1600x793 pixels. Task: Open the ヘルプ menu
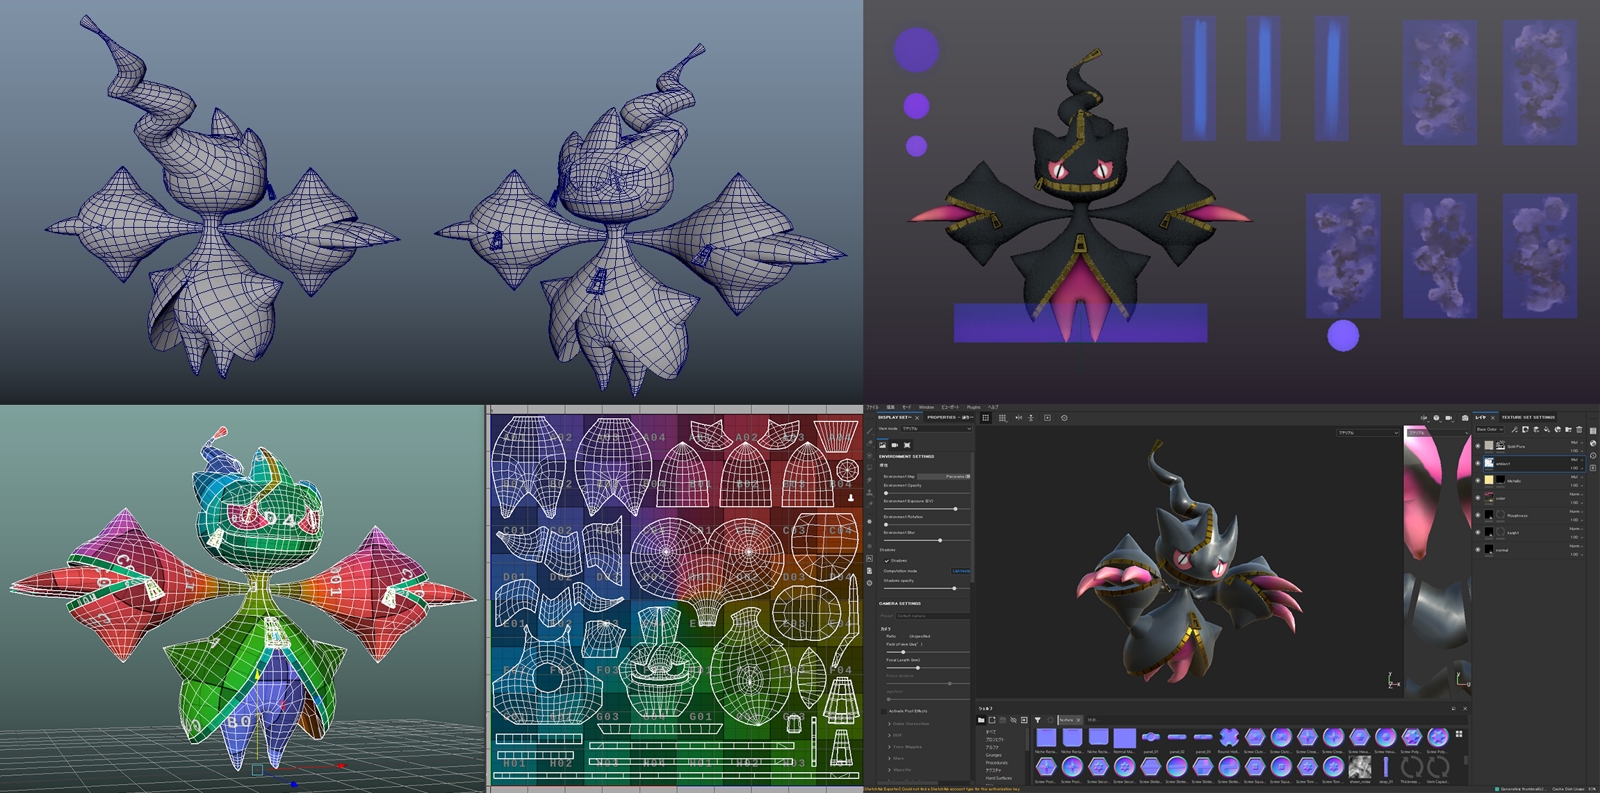click(993, 407)
